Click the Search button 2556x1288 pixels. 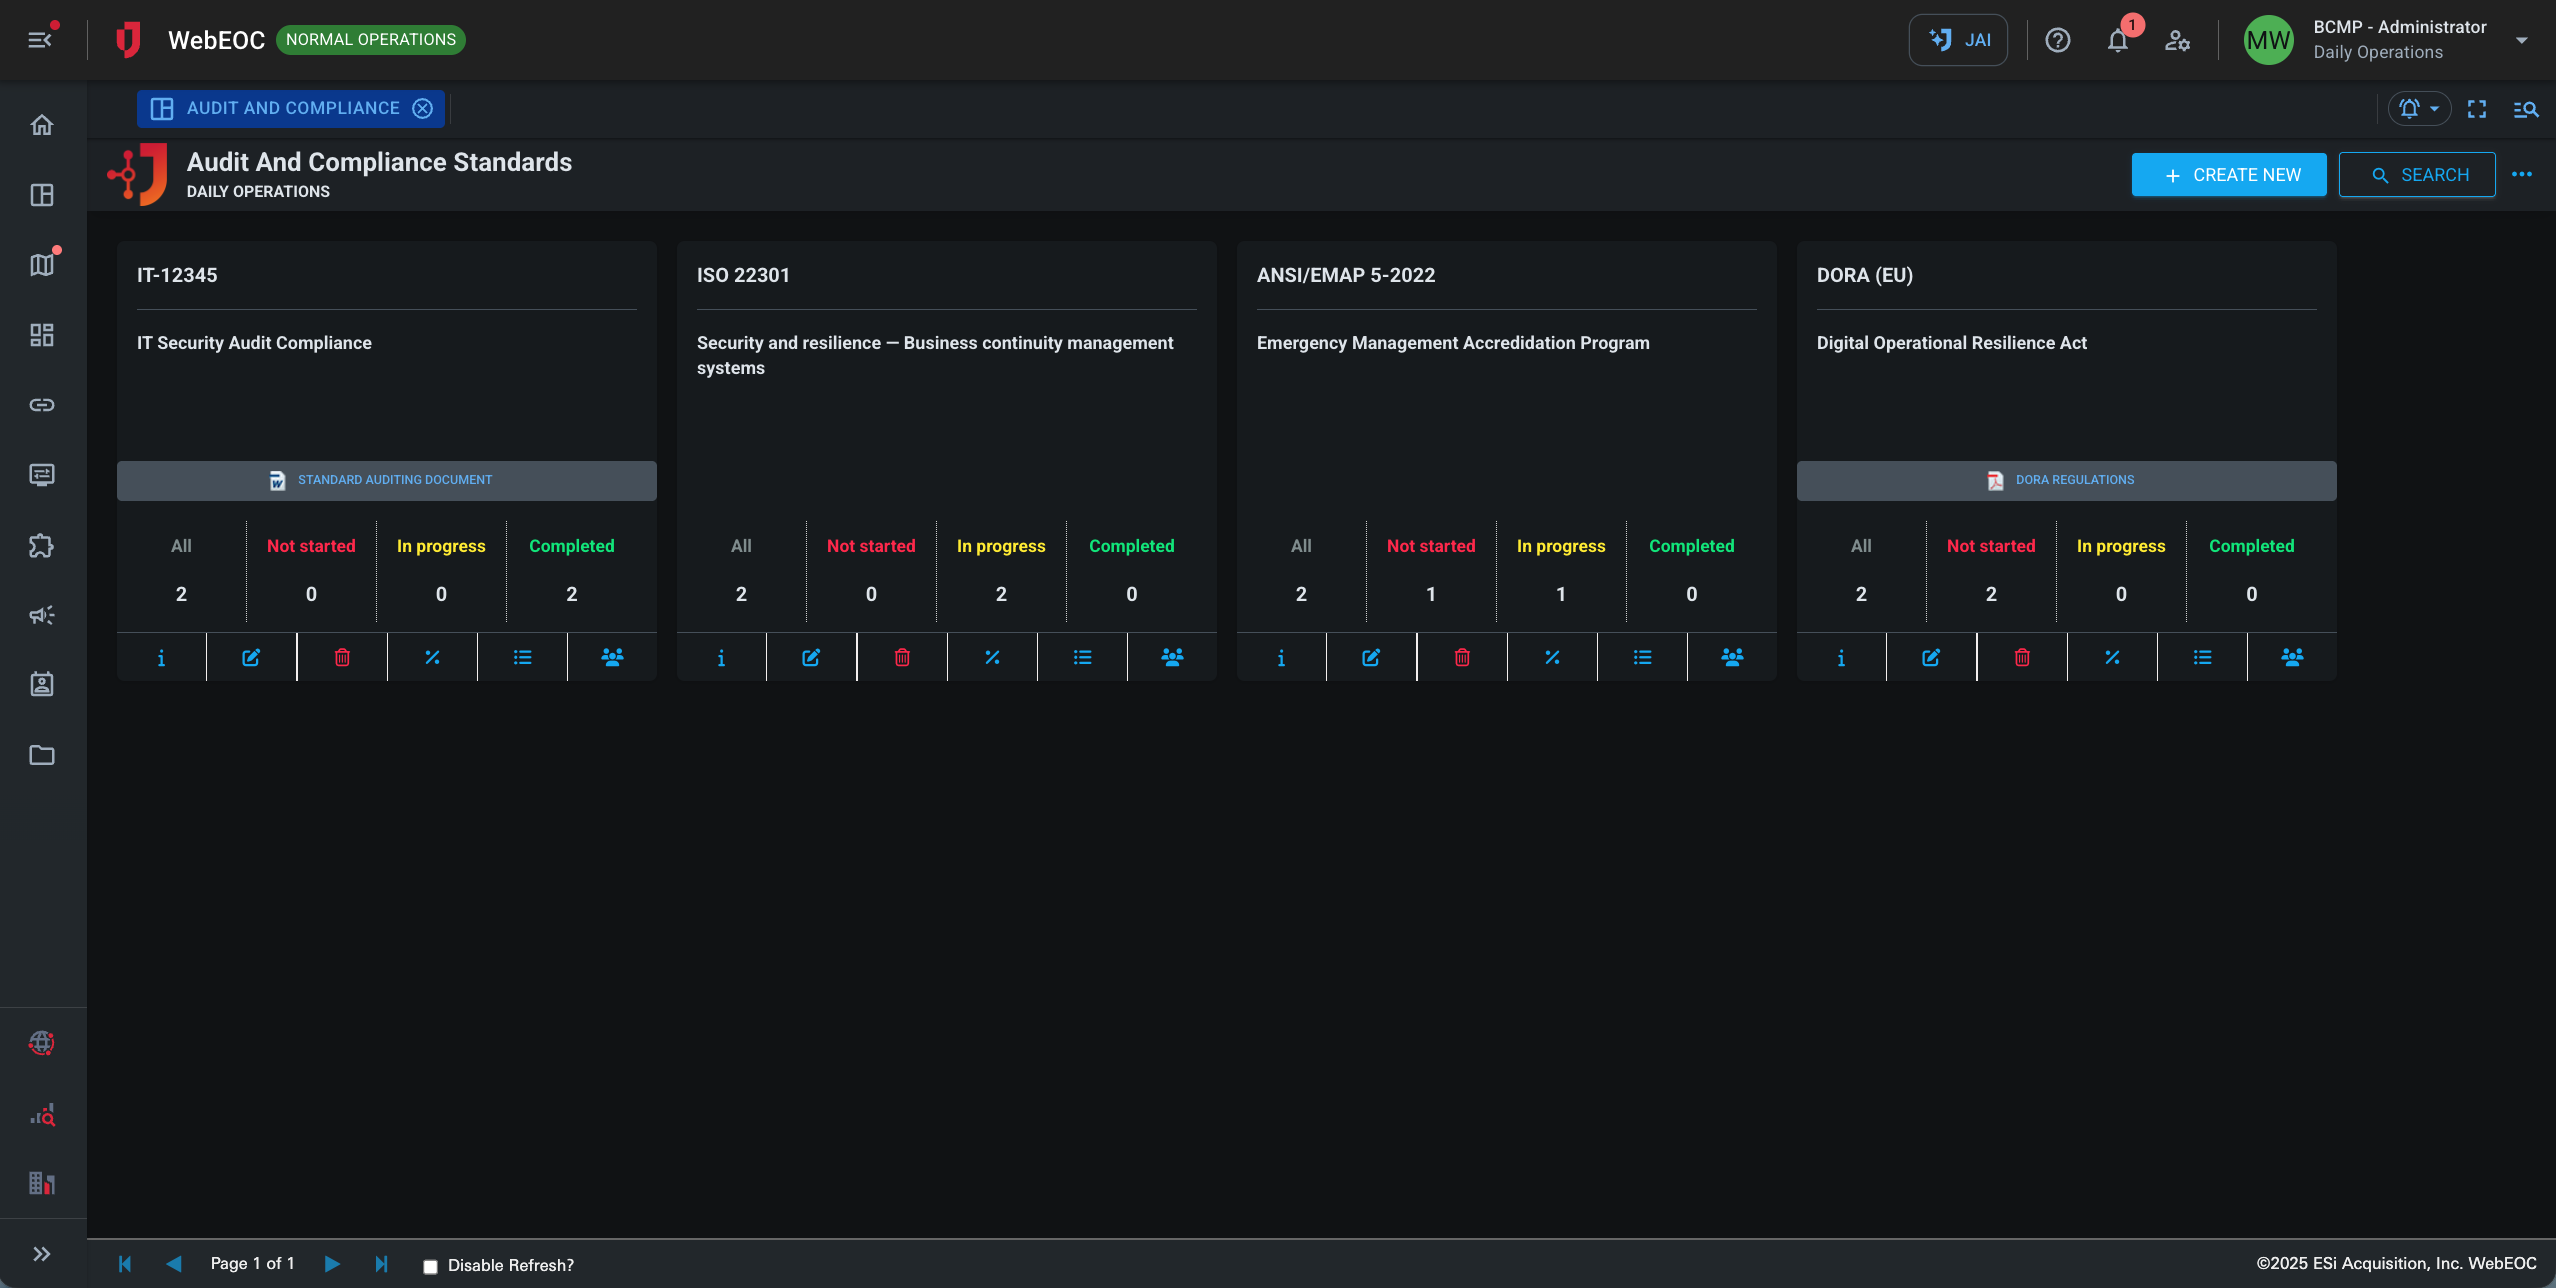click(2417, 175)
